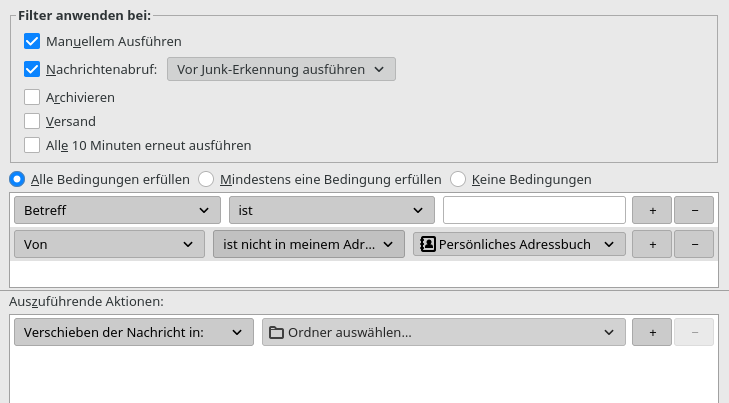
Task: Uncheck the Manuellem Ausführen checkbox
Action: (31, 41)
